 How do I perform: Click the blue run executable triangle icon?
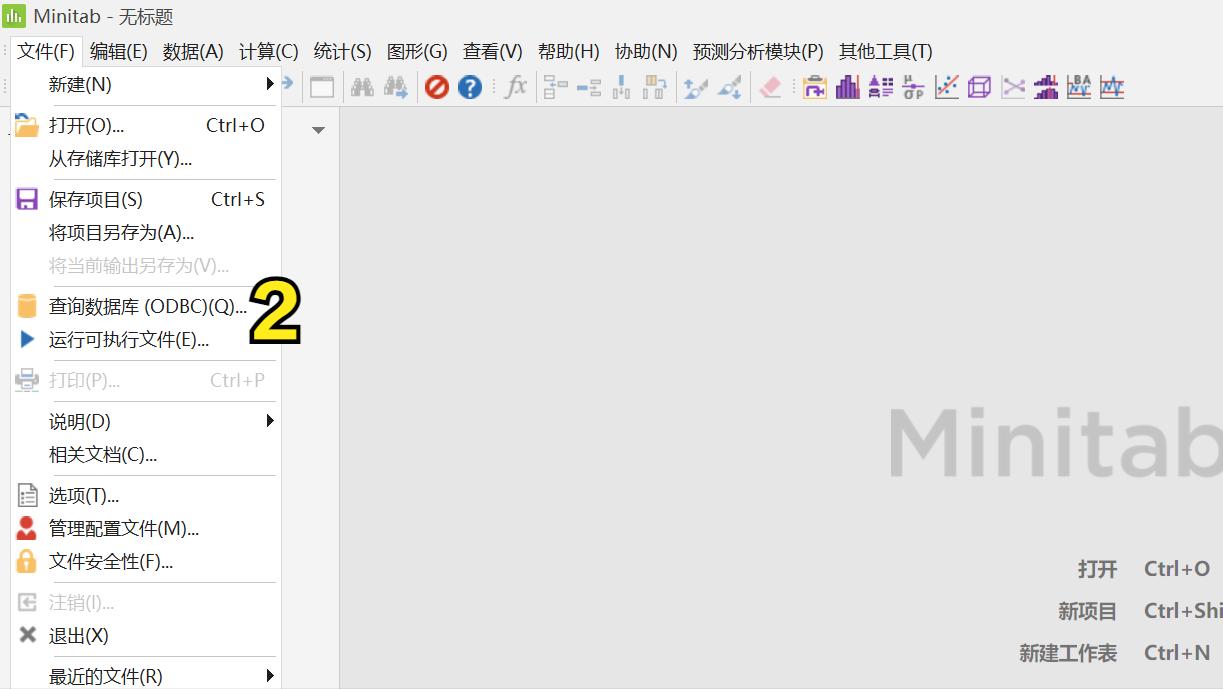coord(27,339)
